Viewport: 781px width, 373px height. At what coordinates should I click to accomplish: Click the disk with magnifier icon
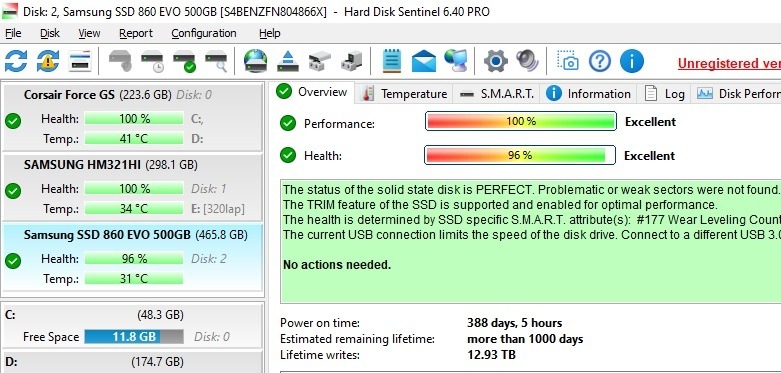pyautogui.click(x=216, y=61)
